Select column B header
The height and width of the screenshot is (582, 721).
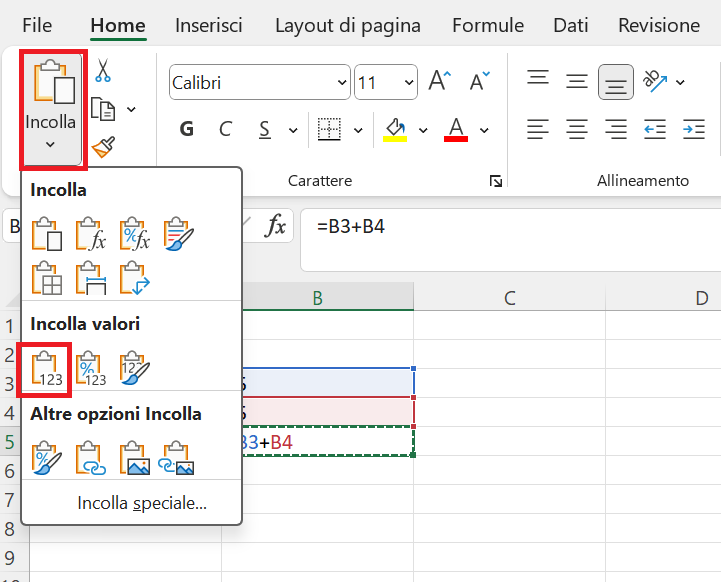click(x=317, y=297)
